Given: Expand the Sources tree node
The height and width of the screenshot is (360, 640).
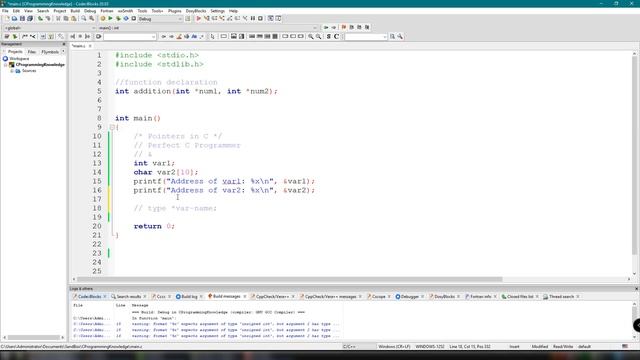Looking at the screenshot, I should [12, 71].
